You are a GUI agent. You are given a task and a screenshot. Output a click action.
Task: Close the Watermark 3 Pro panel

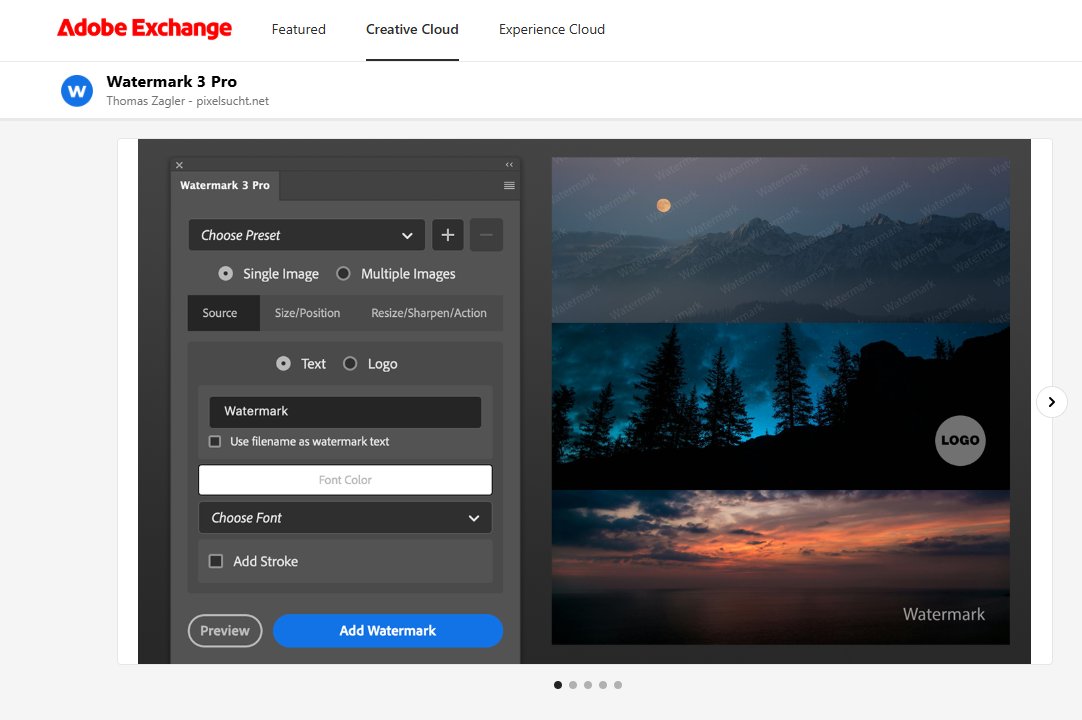click(x=179, y=164)
